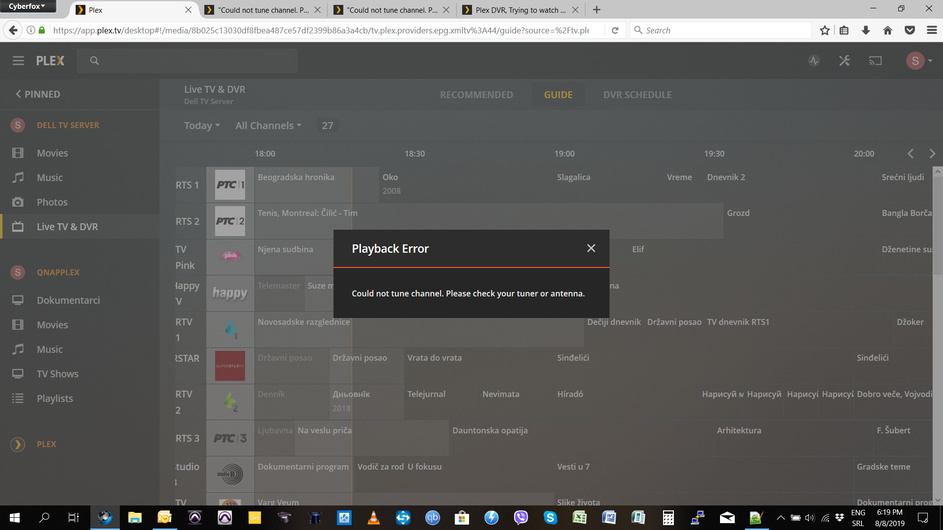943x530 pixels.
Task: Go back to PINNED sidebar
Action: click(37, 94)
